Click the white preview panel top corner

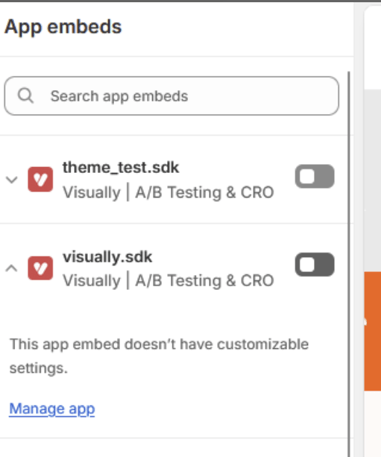point(373,47)
